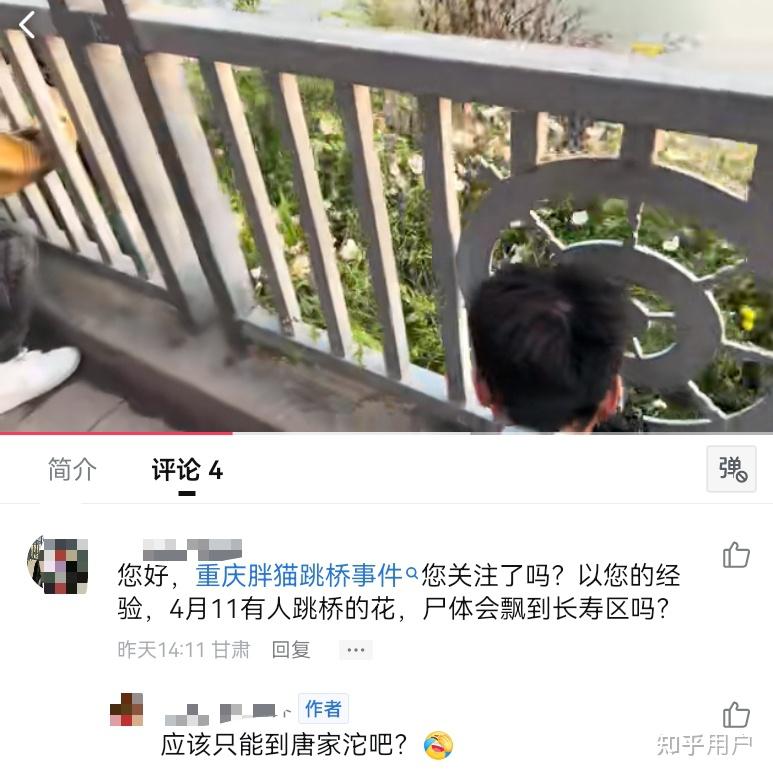Image resolution: width=773 pixels, height=772 pixels.
Task: Select the 评论 4 tab
Action: coord(187,470)
